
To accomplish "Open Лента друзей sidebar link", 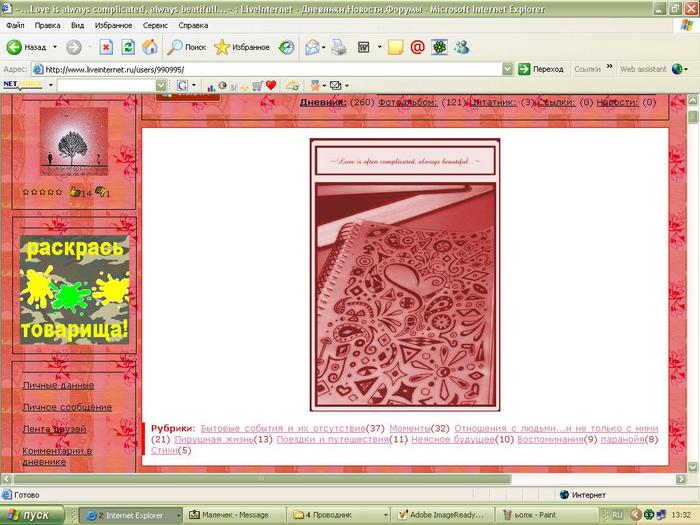I will pos(54,429).
